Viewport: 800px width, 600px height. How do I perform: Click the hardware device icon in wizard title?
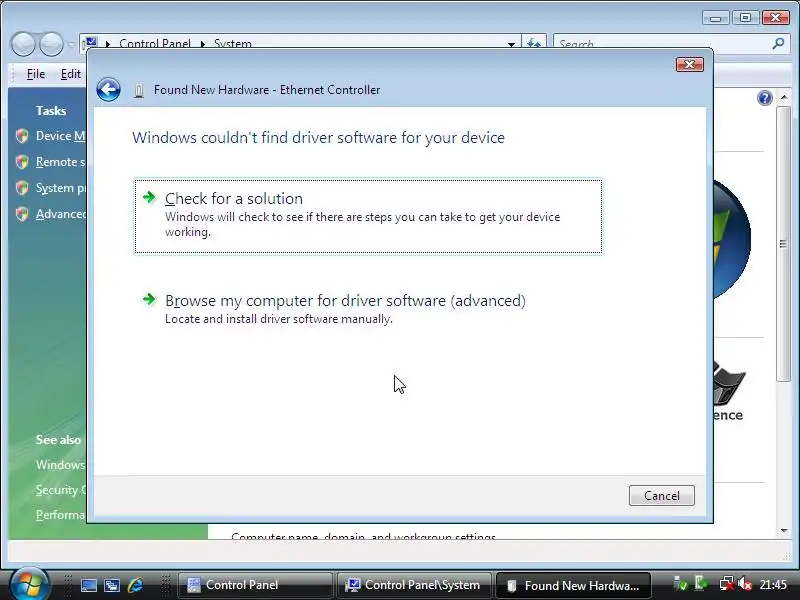pos(138,91)
